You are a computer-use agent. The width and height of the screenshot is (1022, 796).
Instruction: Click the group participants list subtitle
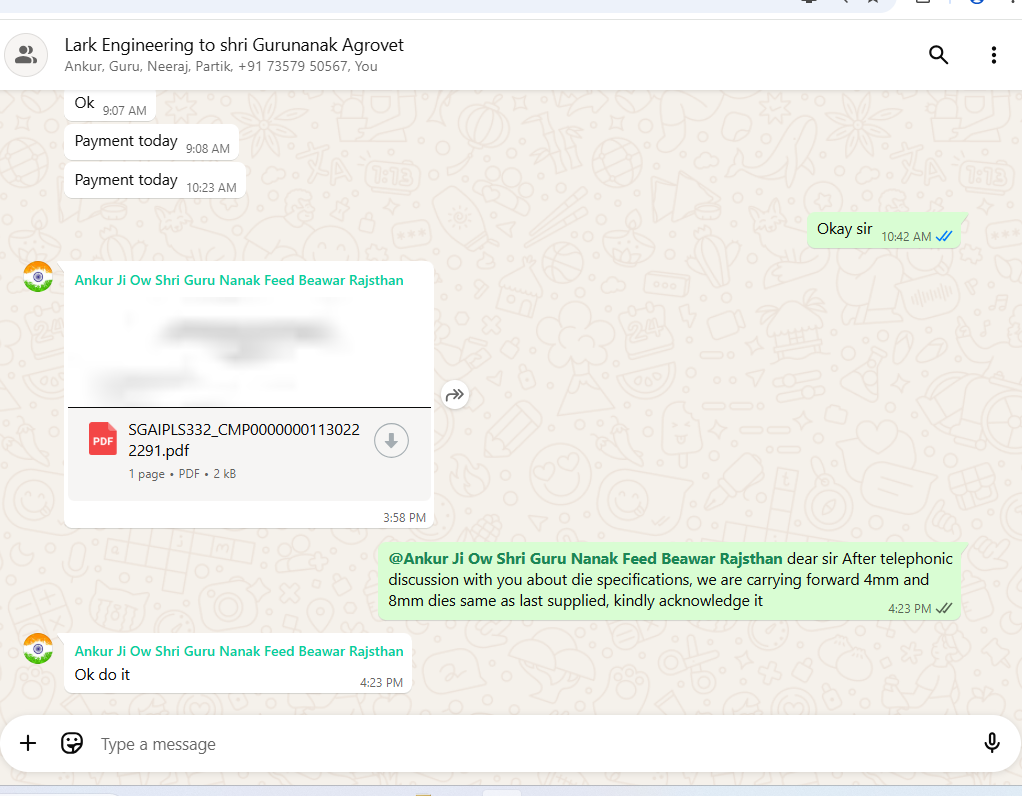tap(221, 67)
